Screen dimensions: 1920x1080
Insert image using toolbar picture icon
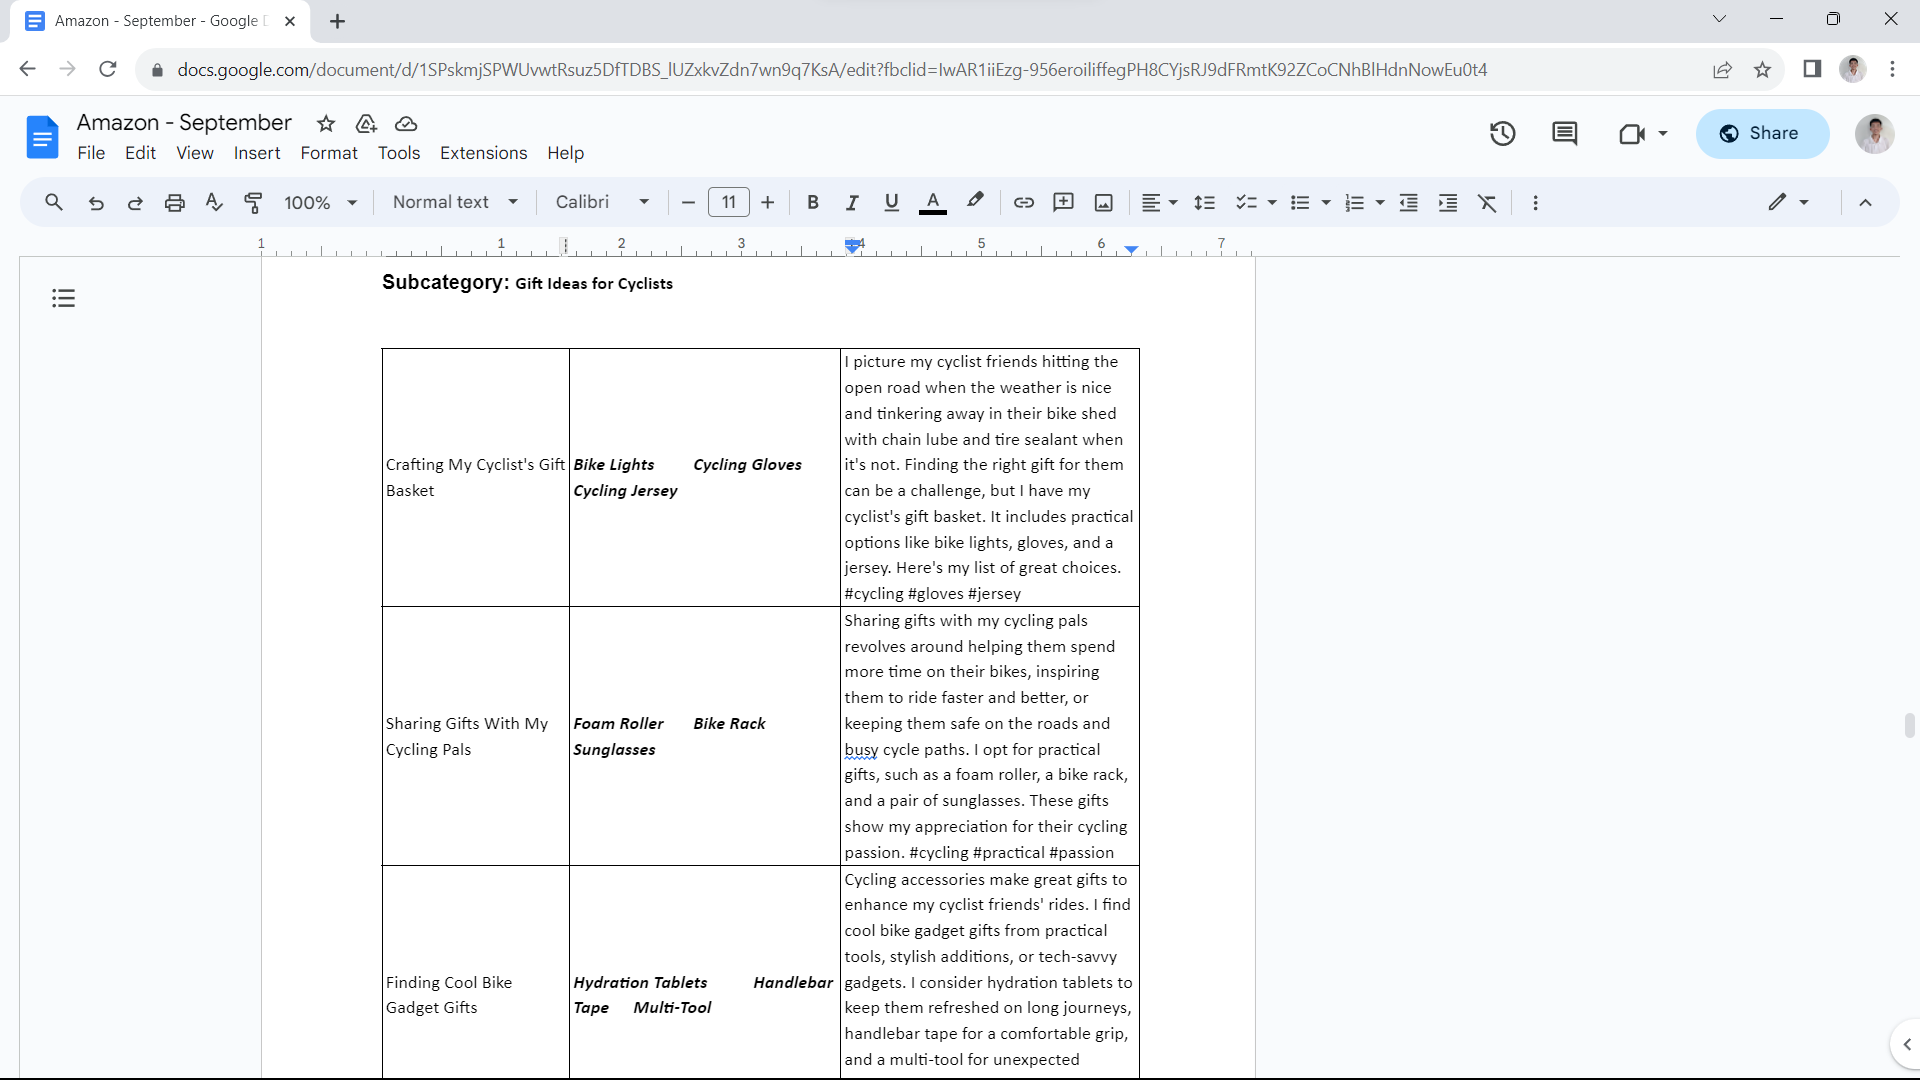tap(1104, 202)
